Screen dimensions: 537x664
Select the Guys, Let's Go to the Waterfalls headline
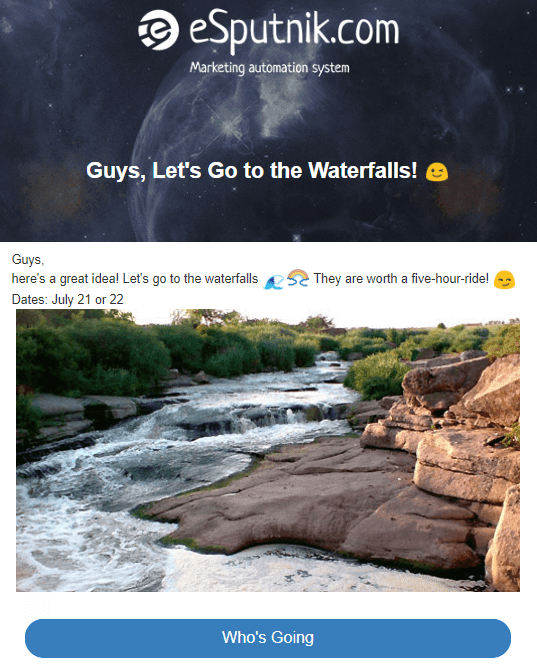pos(252,171)
